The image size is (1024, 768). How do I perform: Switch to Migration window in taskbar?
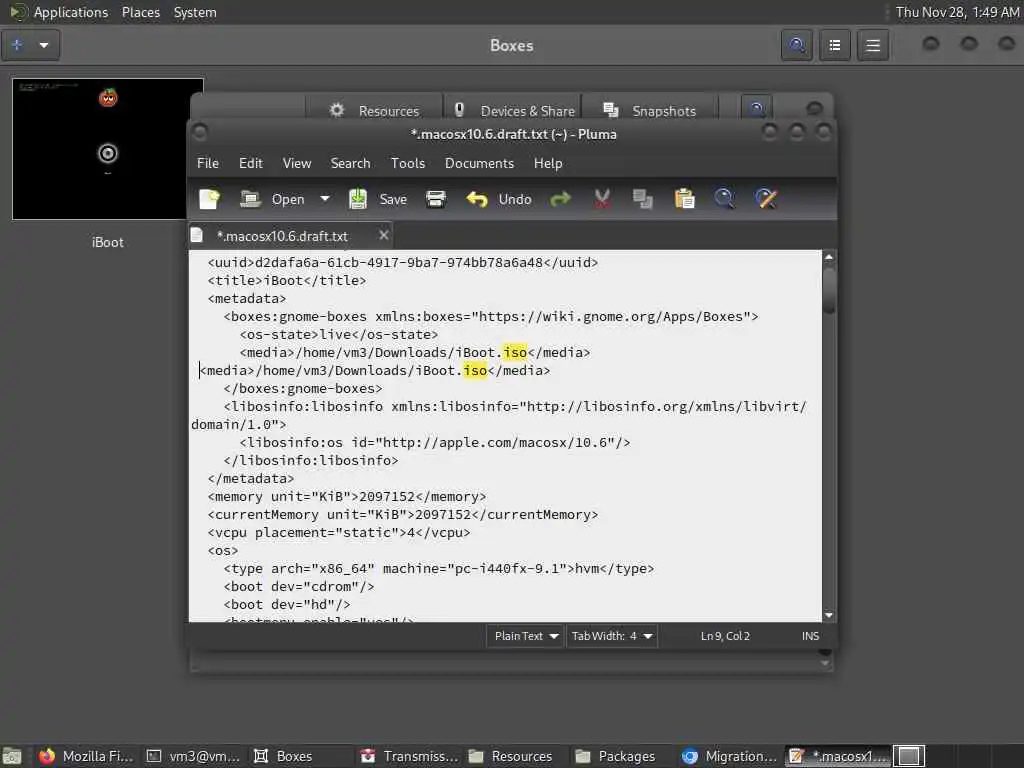pos(729,756)
